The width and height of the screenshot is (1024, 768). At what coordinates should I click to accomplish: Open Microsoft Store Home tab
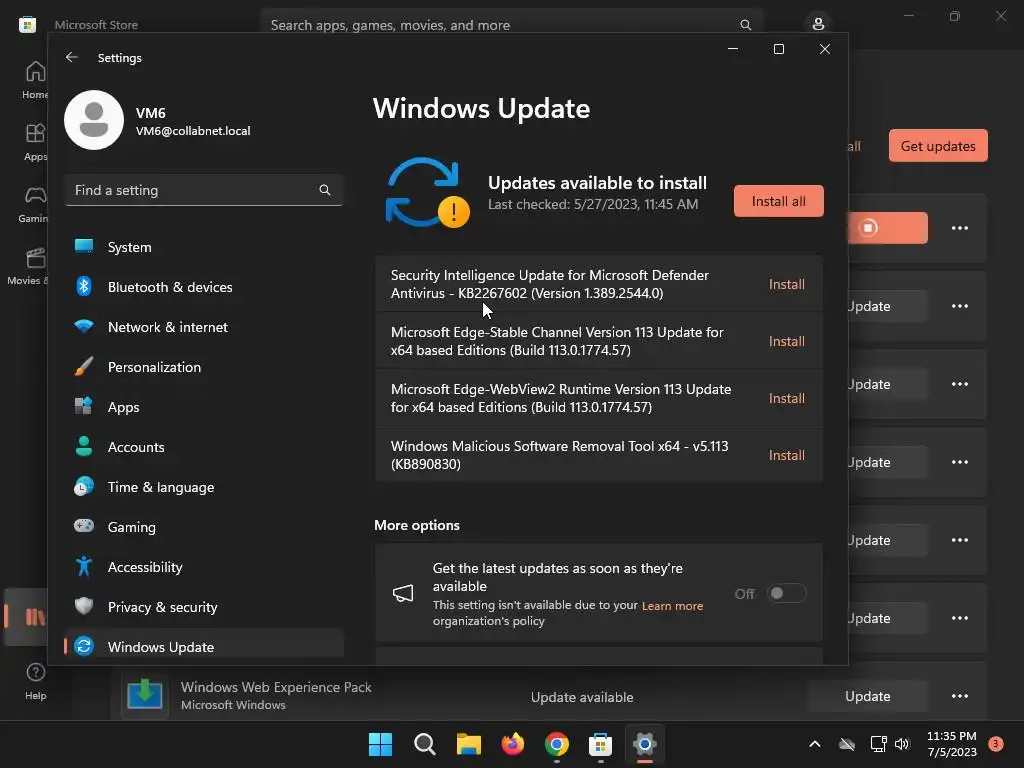35,80
